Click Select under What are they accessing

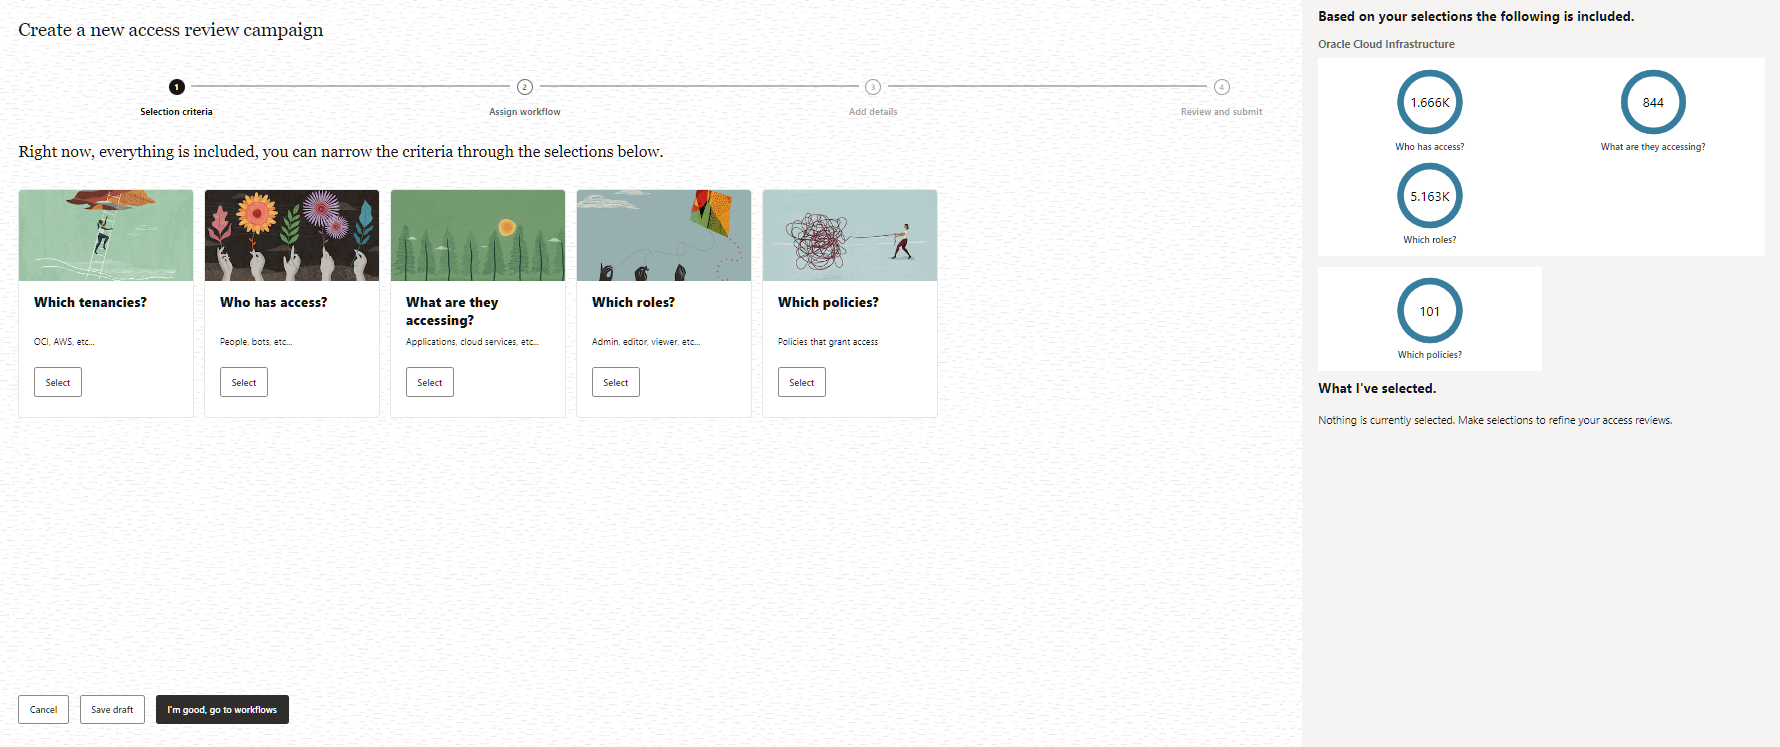pos(430,382)
